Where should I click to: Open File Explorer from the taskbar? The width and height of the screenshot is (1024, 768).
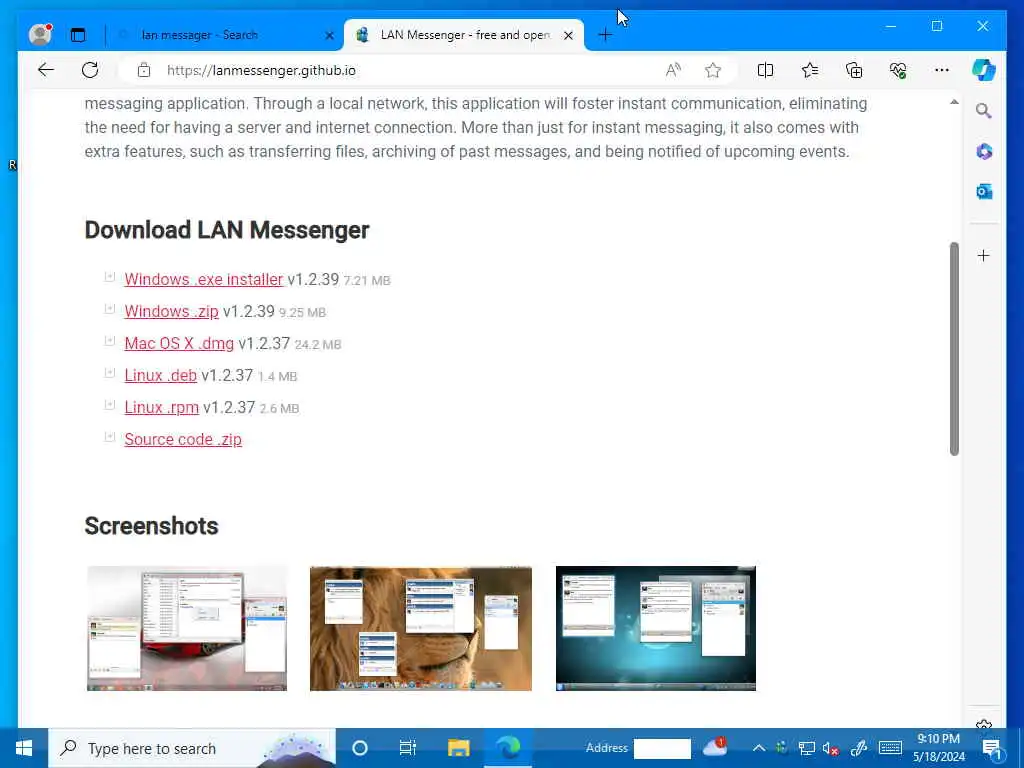[x=458, y=748]
